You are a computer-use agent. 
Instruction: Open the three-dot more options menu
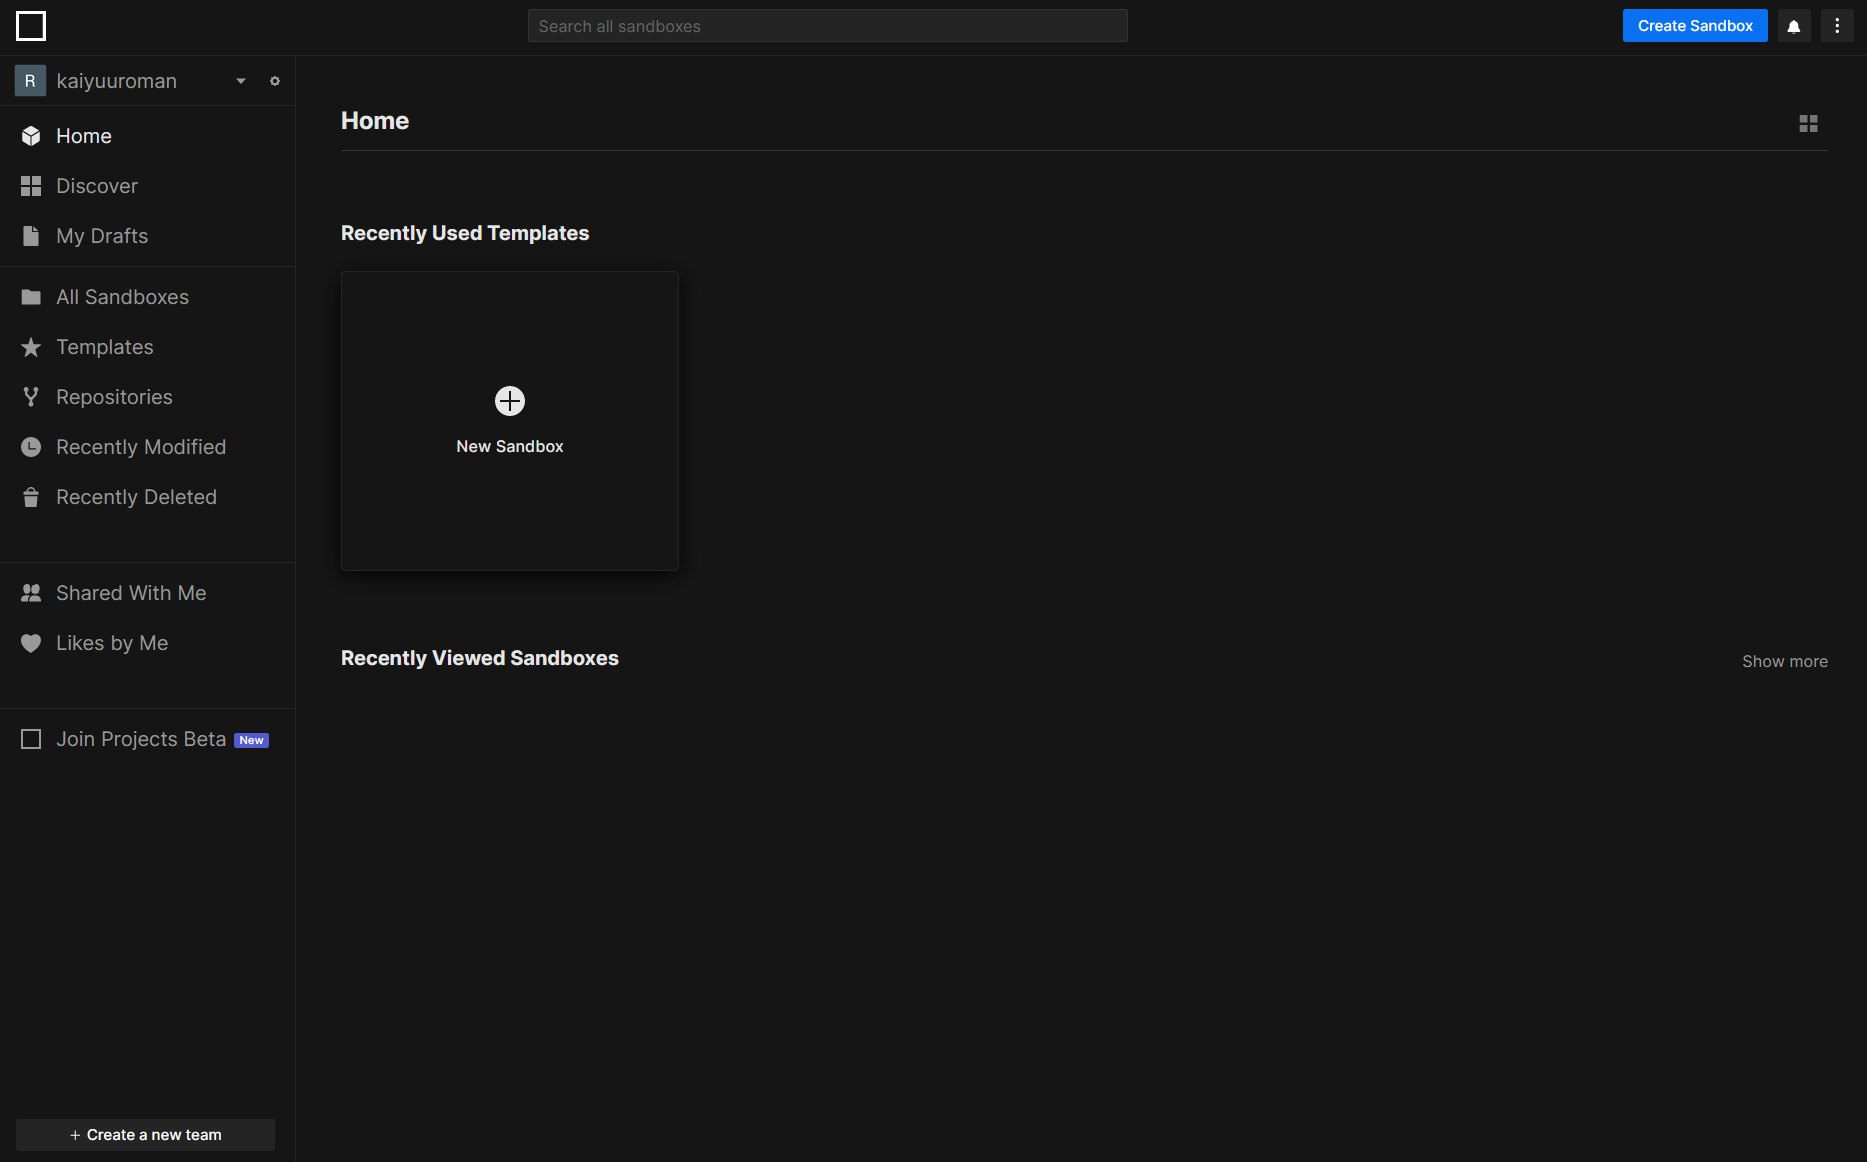coord(1837,26)
